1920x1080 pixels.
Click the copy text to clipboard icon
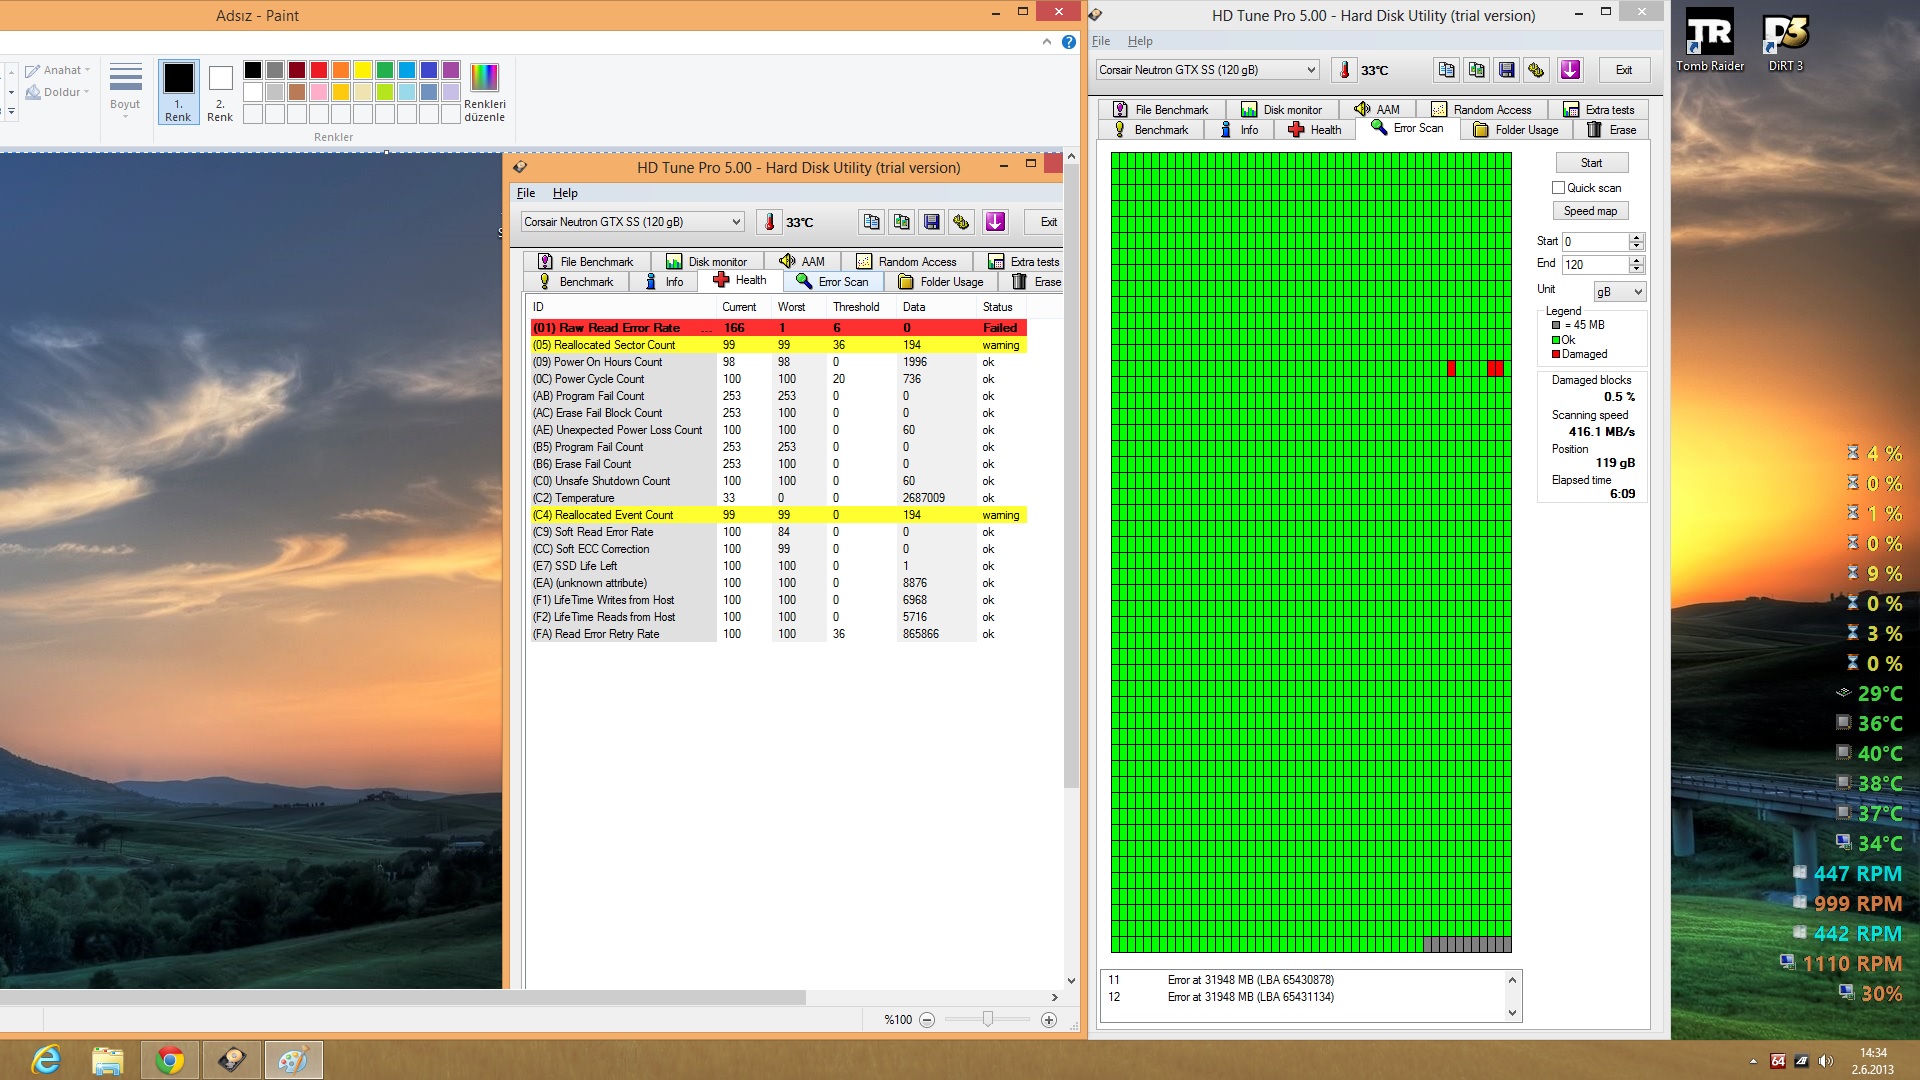1446,70
